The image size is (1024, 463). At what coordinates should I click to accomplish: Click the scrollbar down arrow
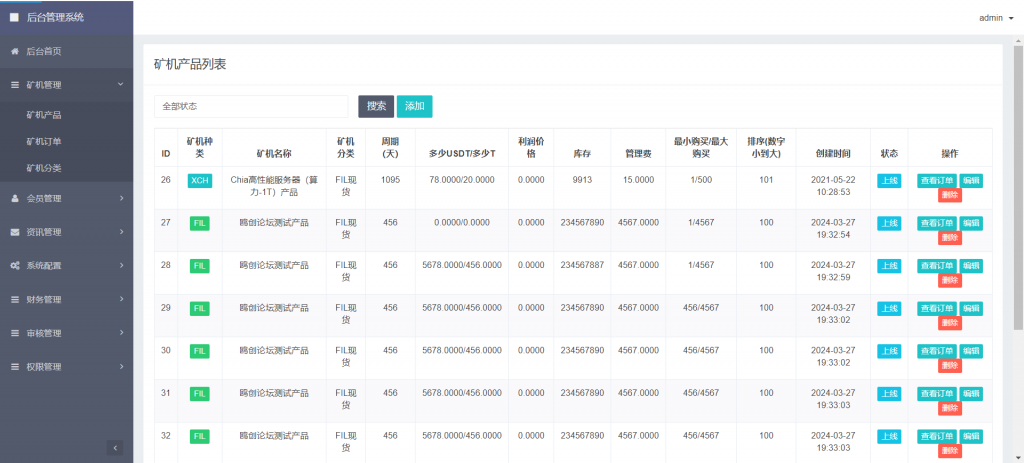pos(1018,458)
